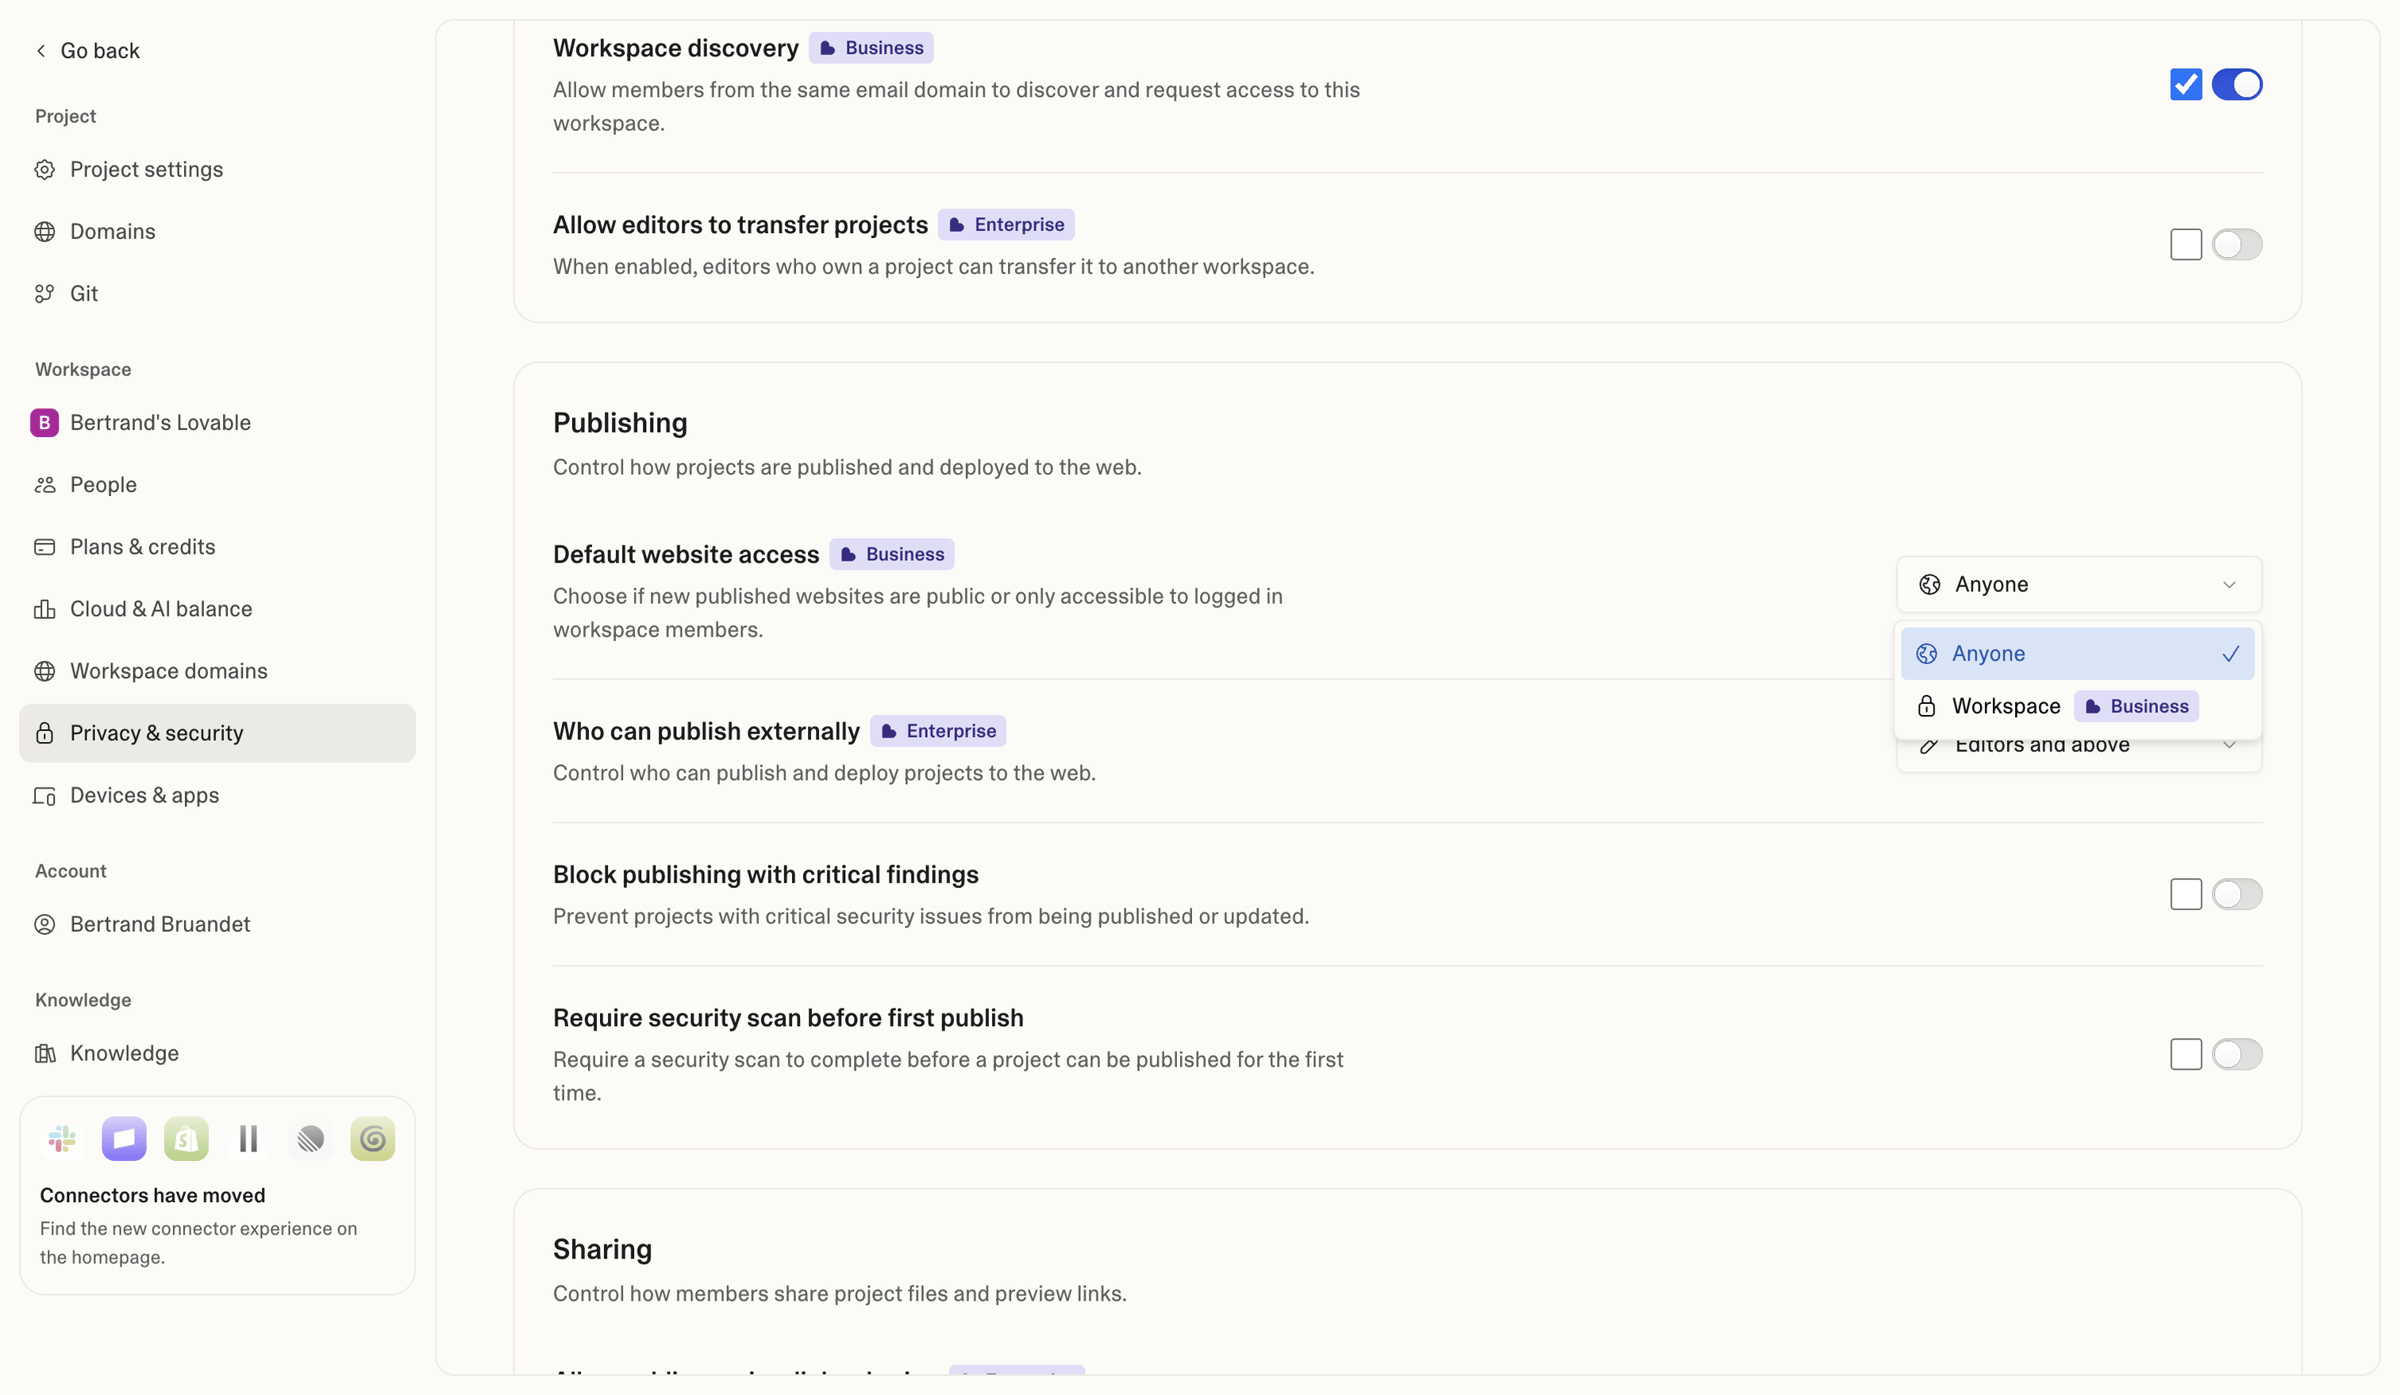
Task: Disable the Workspace discovery toggle switch
Action: [x=2237, y=84]
